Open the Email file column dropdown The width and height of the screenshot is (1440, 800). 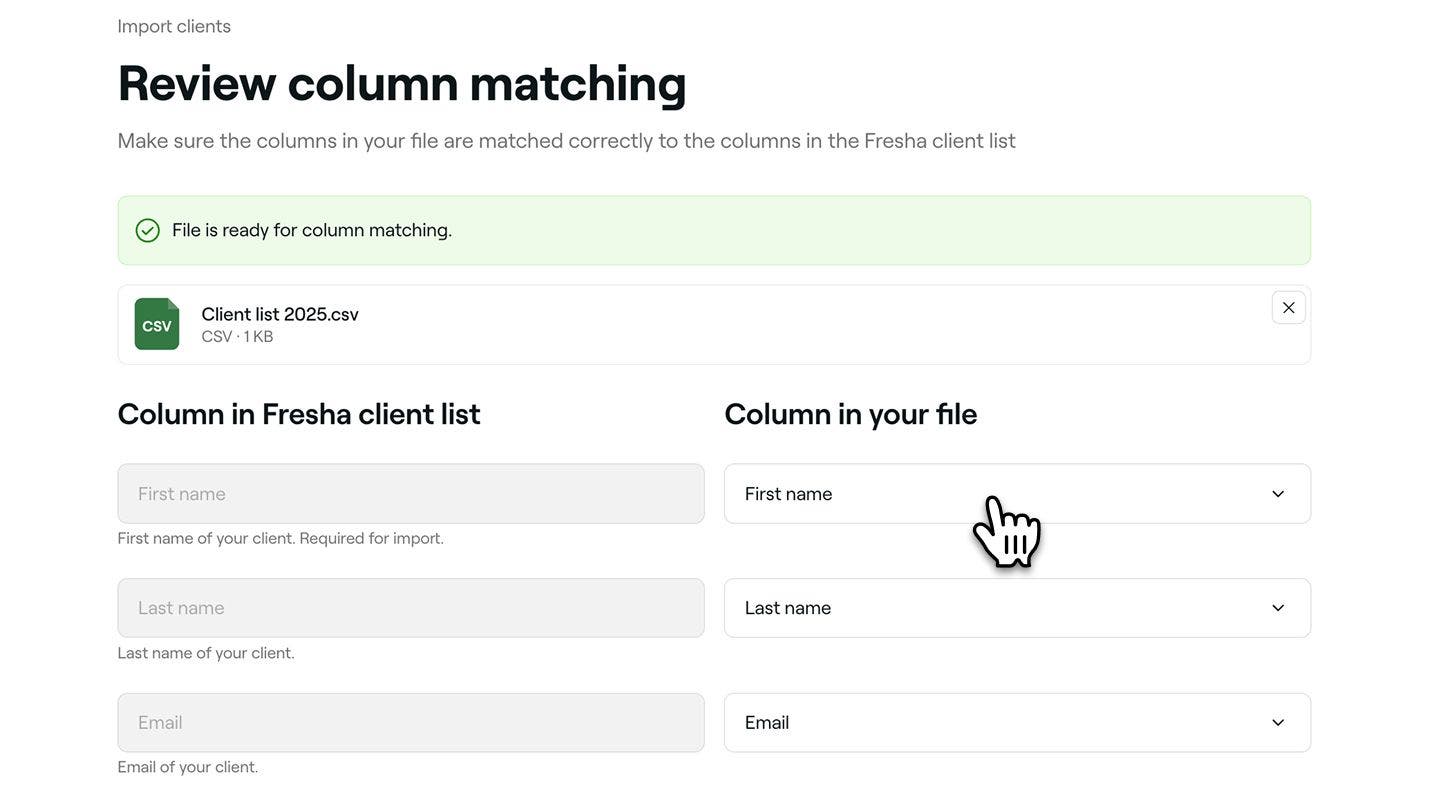click(1017, 722)
